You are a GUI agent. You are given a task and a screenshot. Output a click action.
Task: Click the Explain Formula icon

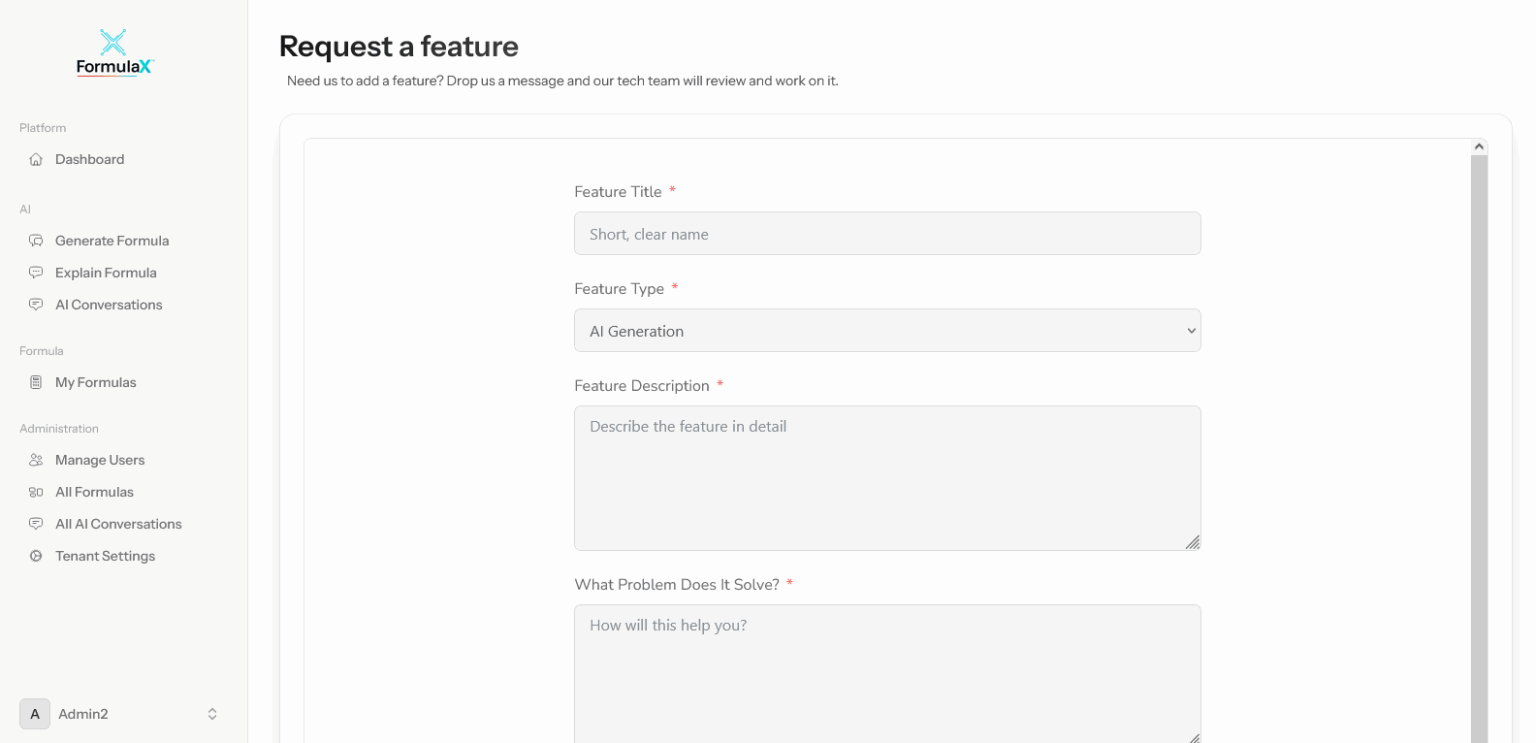36,273
